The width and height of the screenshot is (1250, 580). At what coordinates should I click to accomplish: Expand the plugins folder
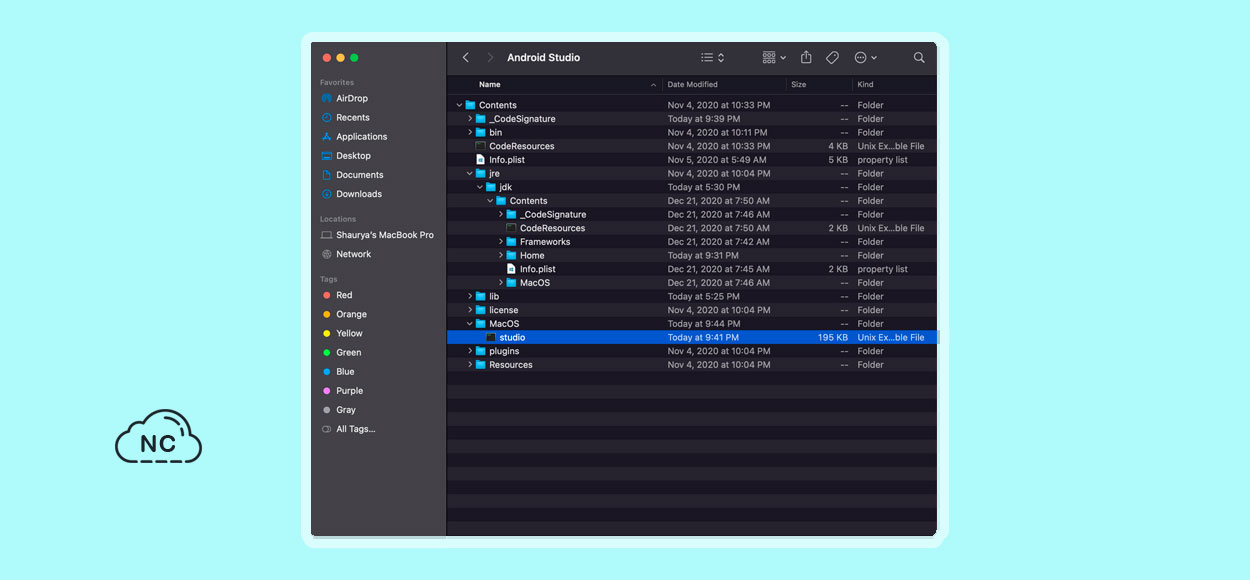(470, 351)
